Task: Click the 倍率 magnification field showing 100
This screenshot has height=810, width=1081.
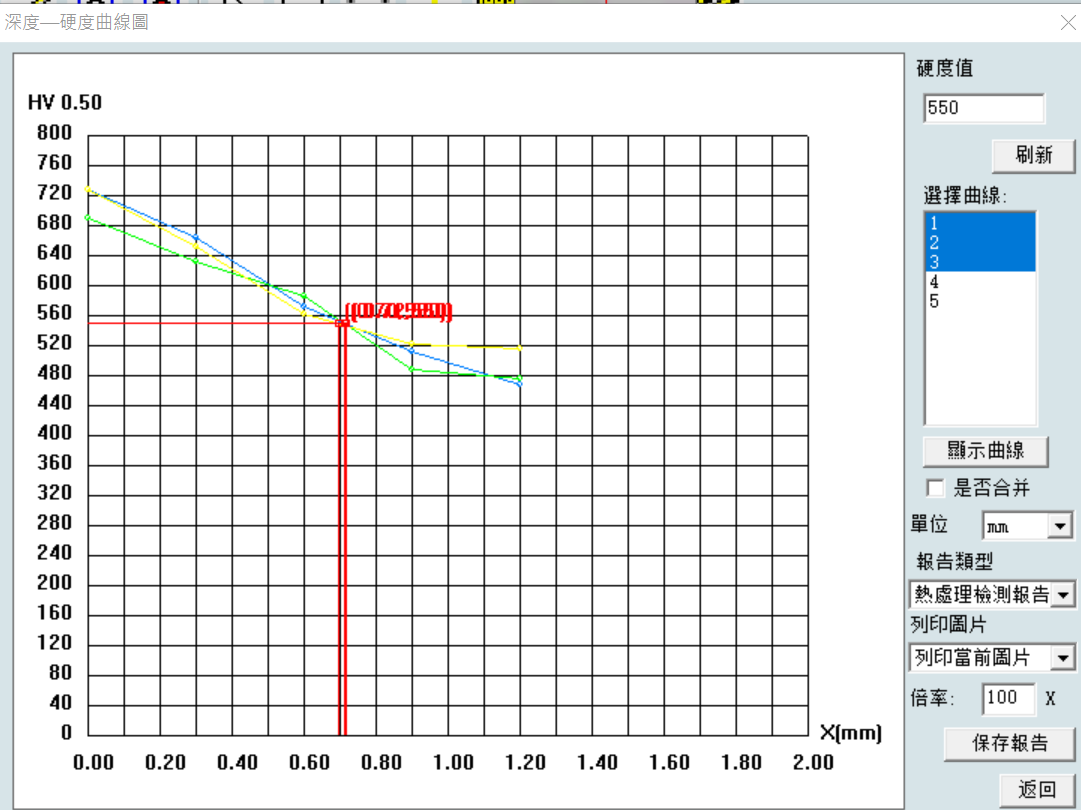Action: click(1008, 698)
